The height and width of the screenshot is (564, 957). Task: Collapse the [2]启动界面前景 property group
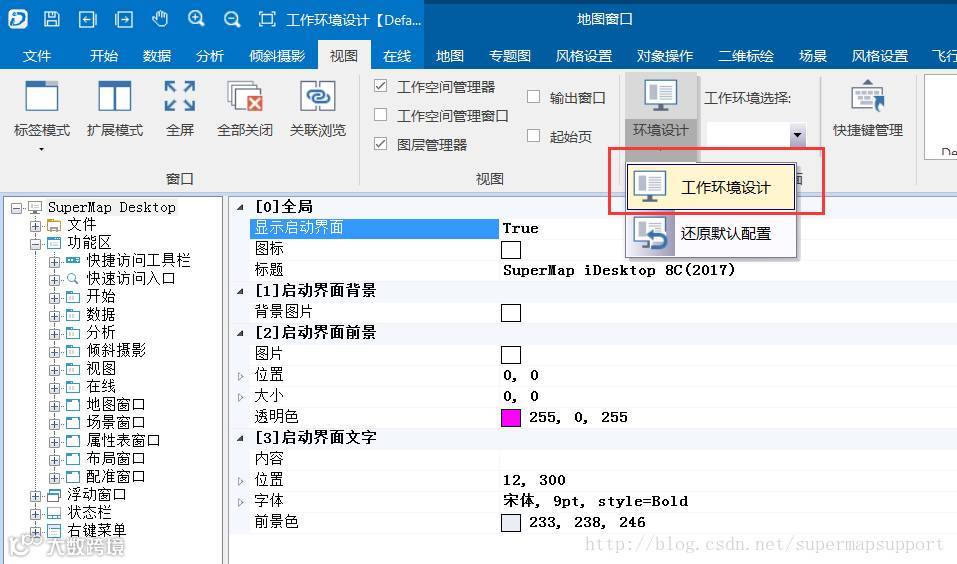(x=240, y=333)
